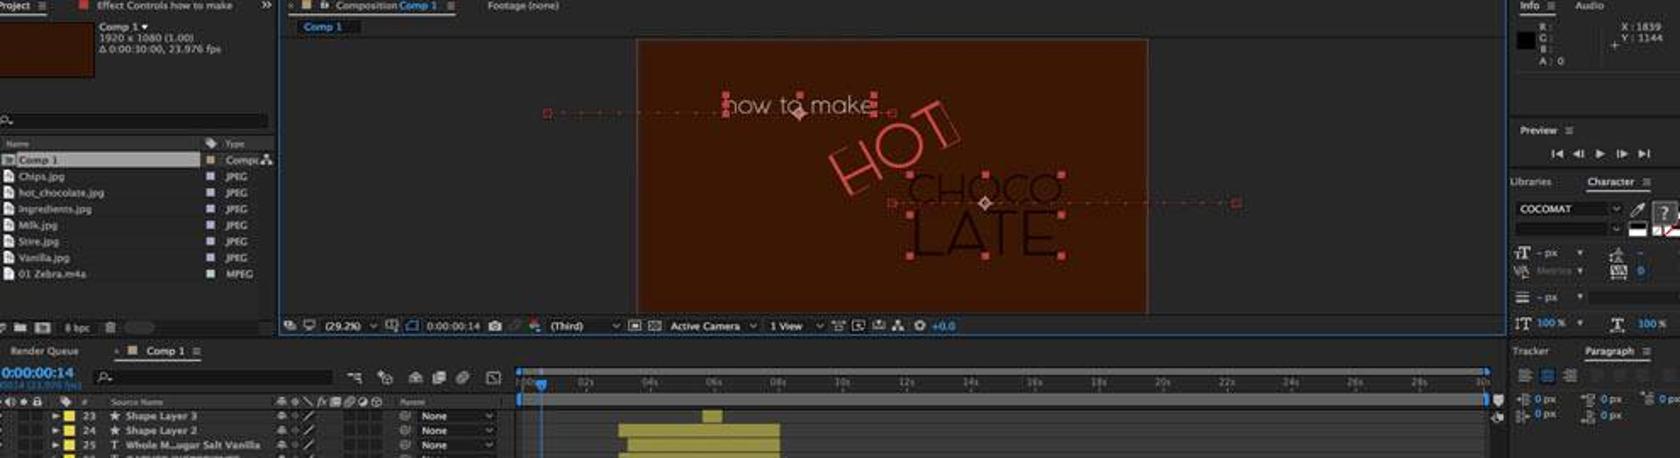Open the Libraries tab

coord(1531,182)
